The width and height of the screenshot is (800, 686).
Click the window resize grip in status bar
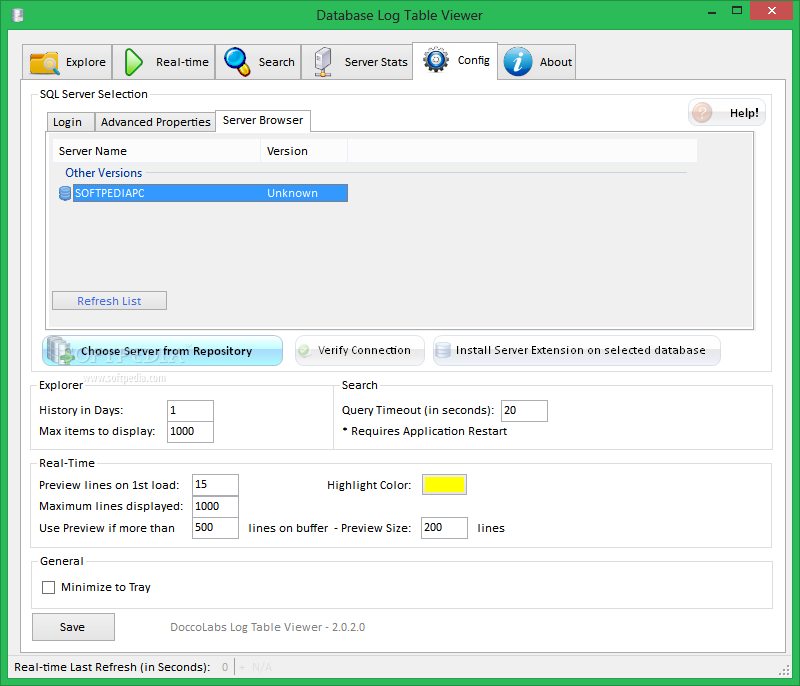pyautogui.click(x=784, y=671)
